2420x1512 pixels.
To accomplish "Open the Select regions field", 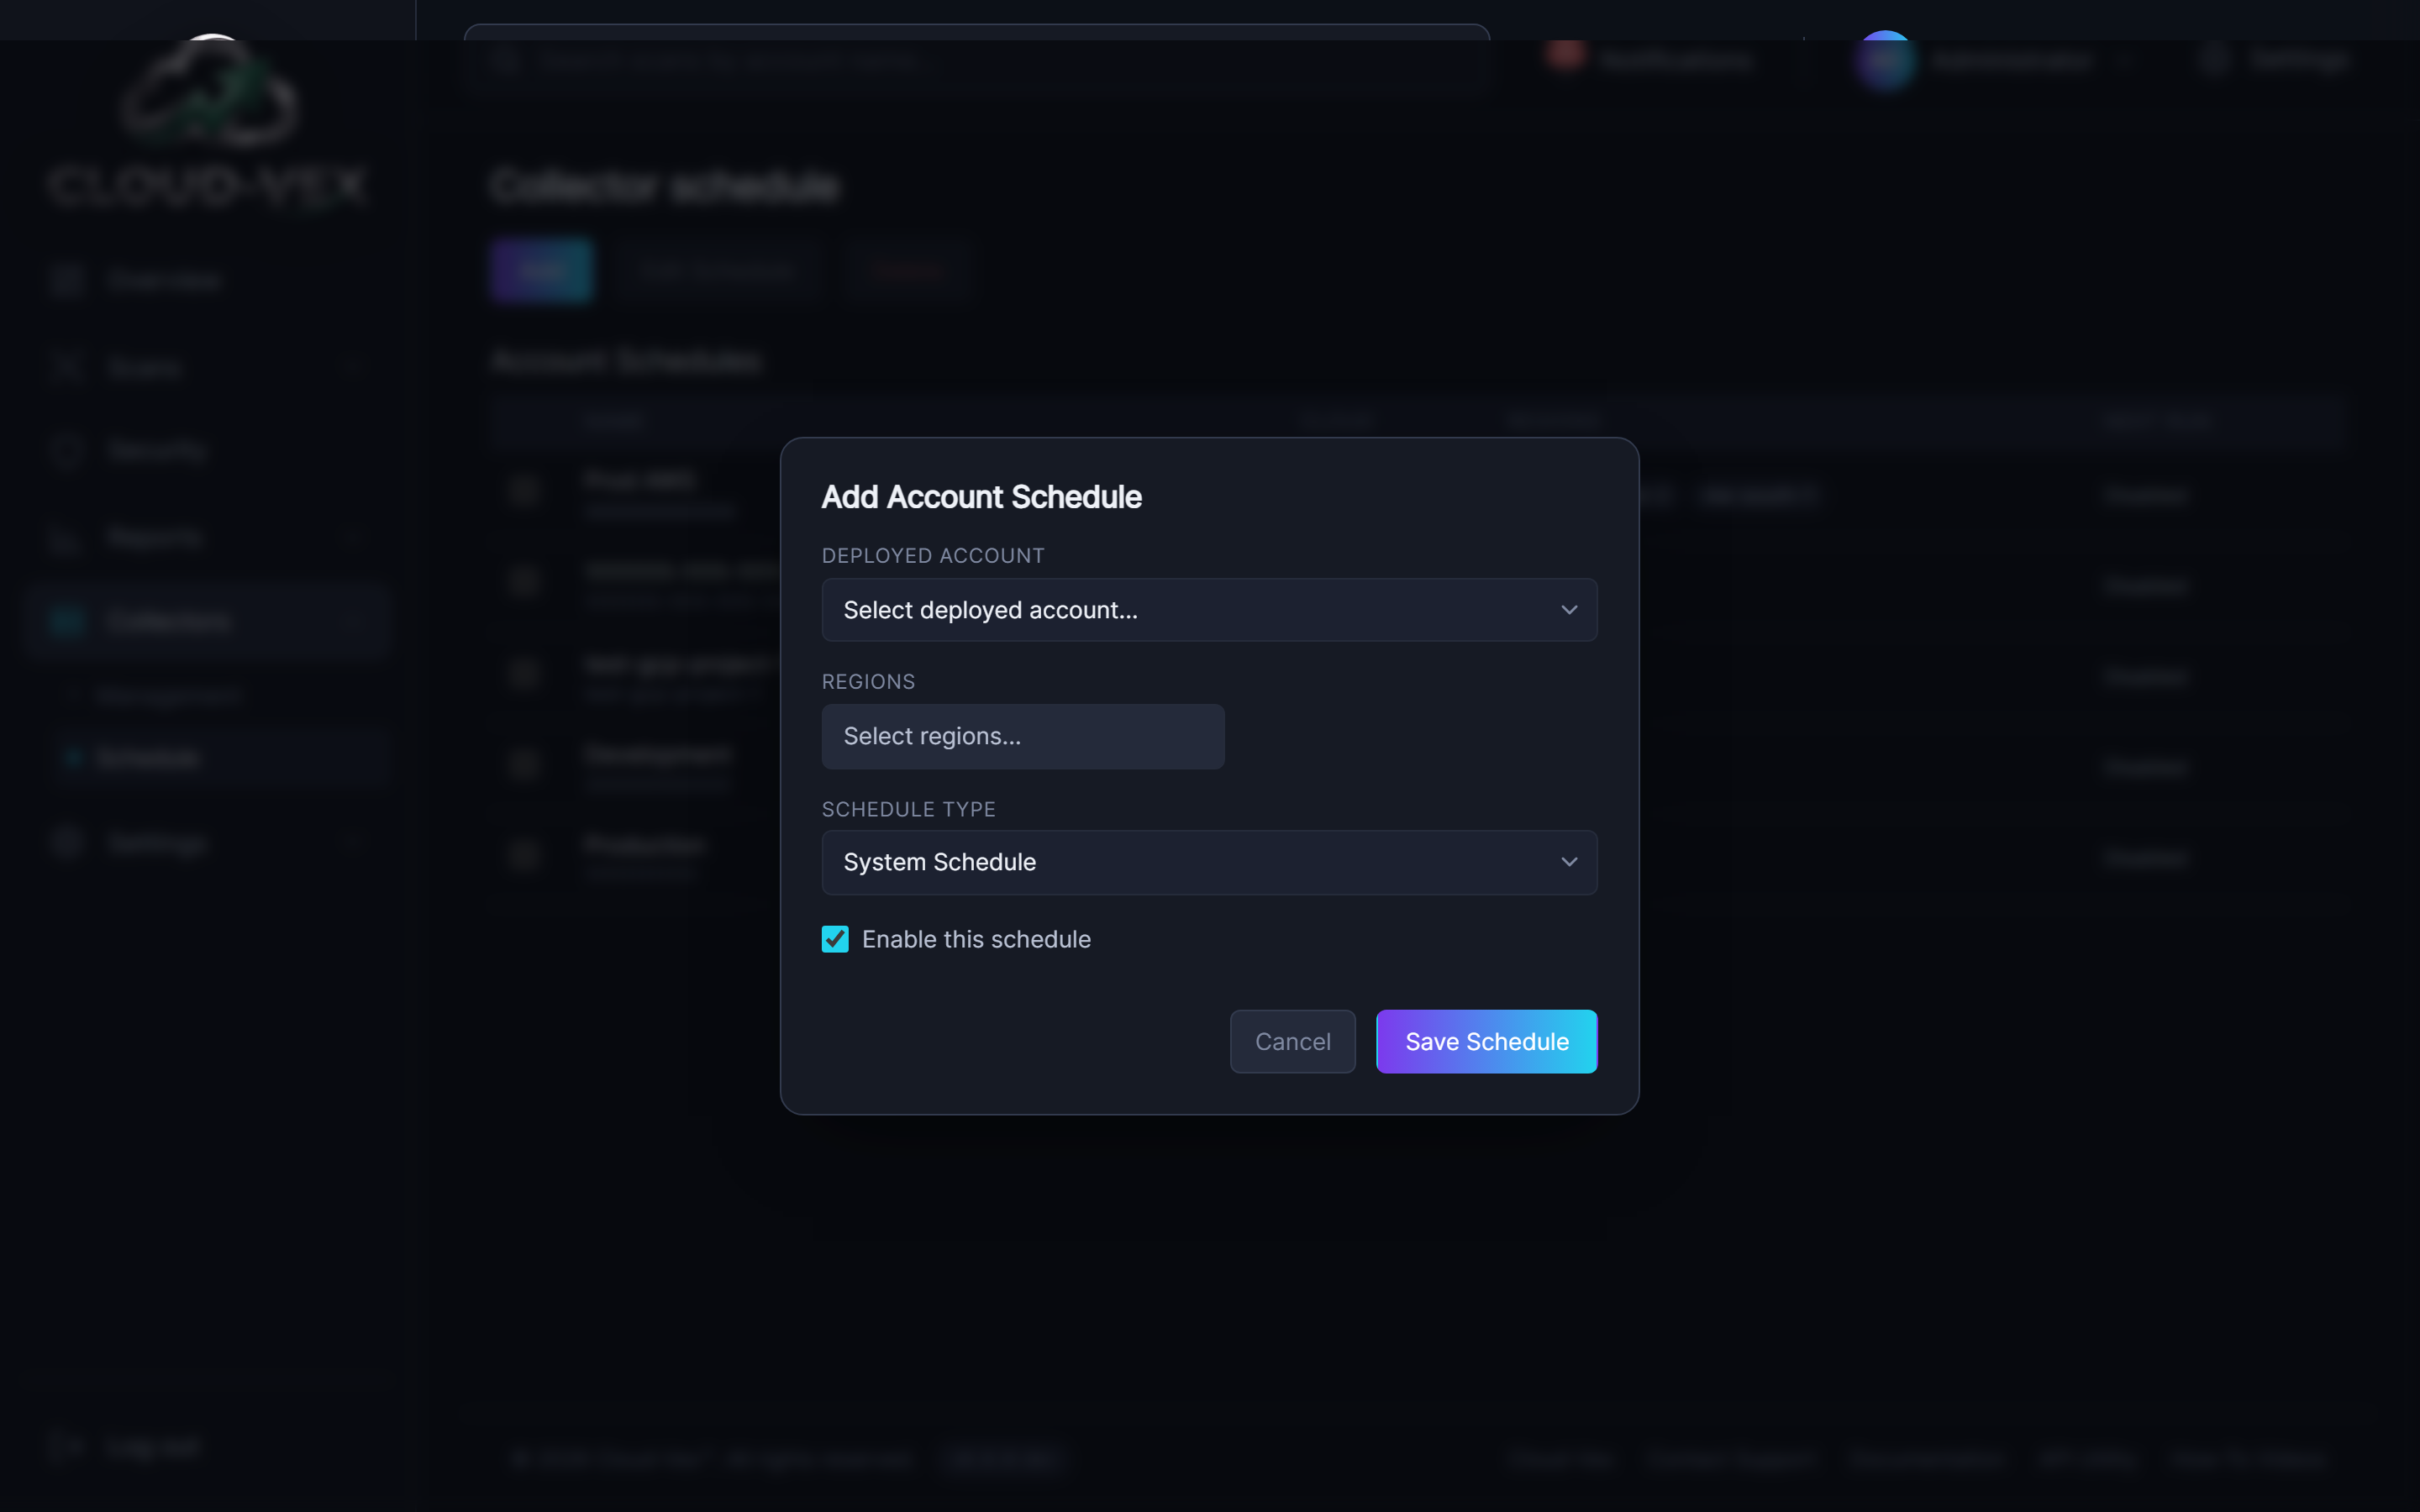I will (x=1022, y=736).
